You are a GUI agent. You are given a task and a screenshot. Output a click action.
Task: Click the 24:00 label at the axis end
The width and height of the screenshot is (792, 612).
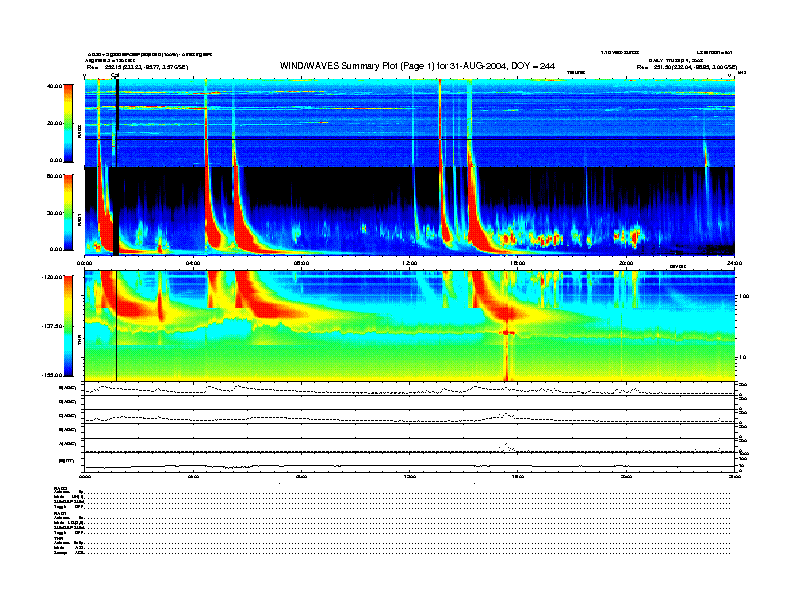point(733,262)
